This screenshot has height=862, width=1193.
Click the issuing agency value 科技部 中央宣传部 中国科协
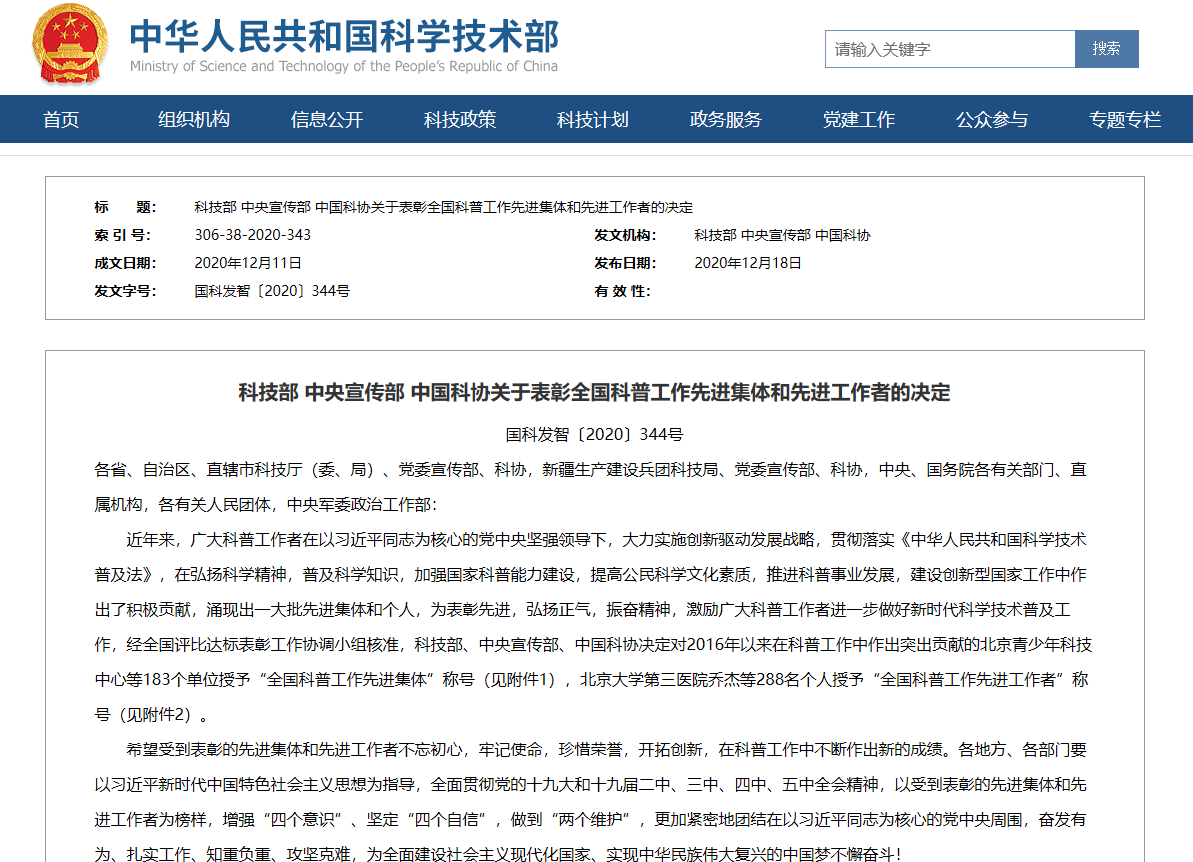[x=782, y=235]
